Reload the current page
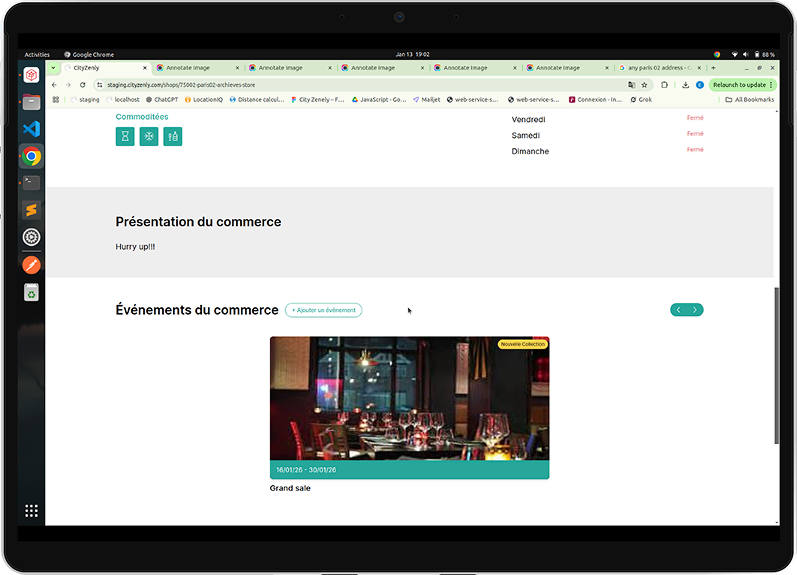 (x=82, y=85)
